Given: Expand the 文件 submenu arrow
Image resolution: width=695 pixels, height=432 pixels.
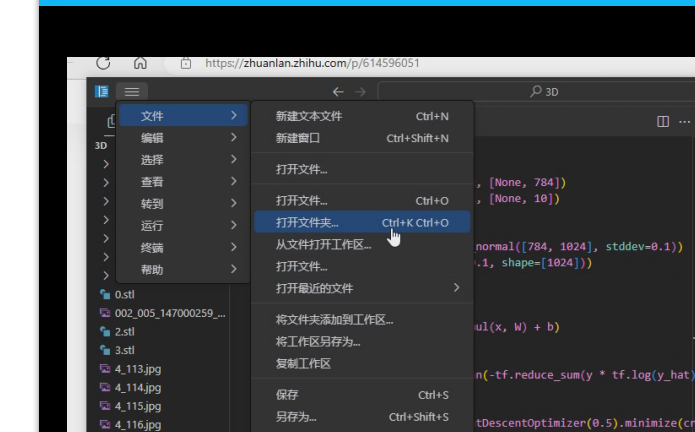Looking at the screenshot, I should 234,116.
